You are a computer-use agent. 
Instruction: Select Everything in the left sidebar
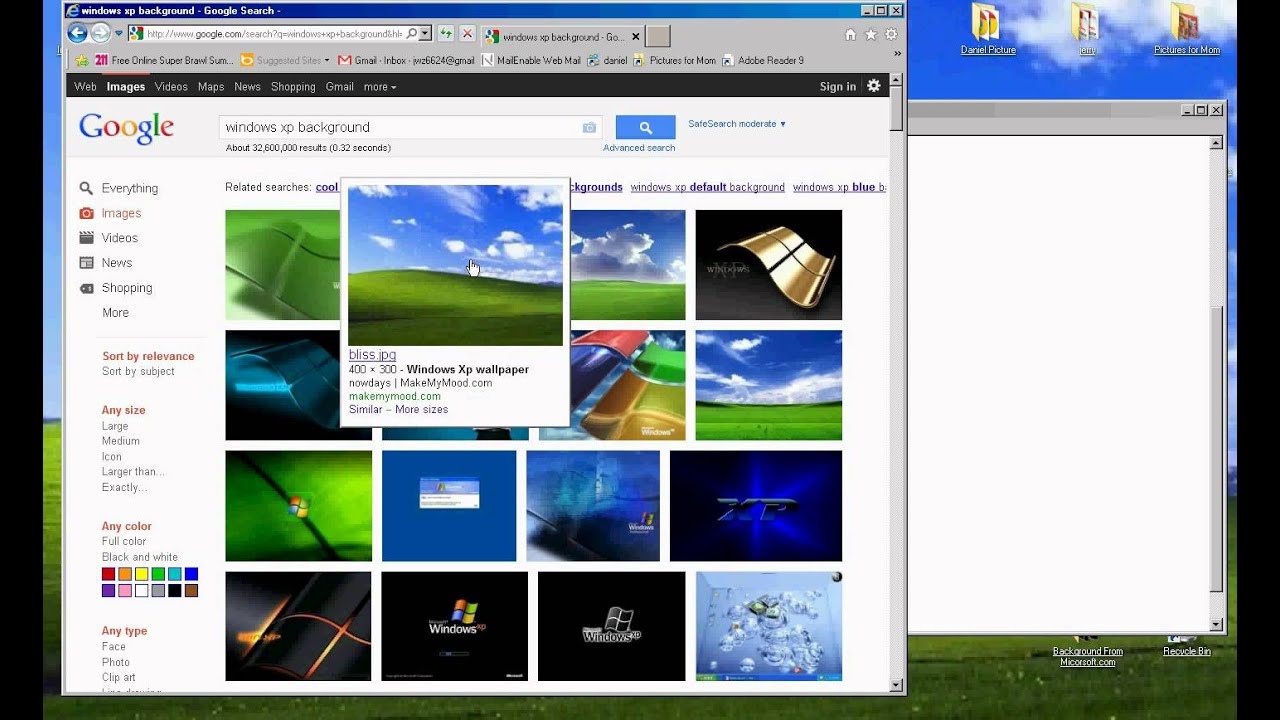pos(130,188)
